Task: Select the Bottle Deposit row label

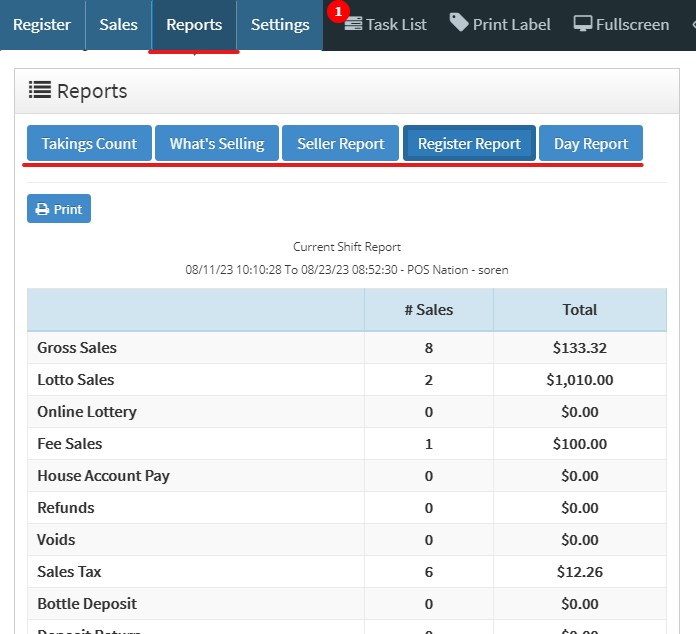Action: pos(87,603)
